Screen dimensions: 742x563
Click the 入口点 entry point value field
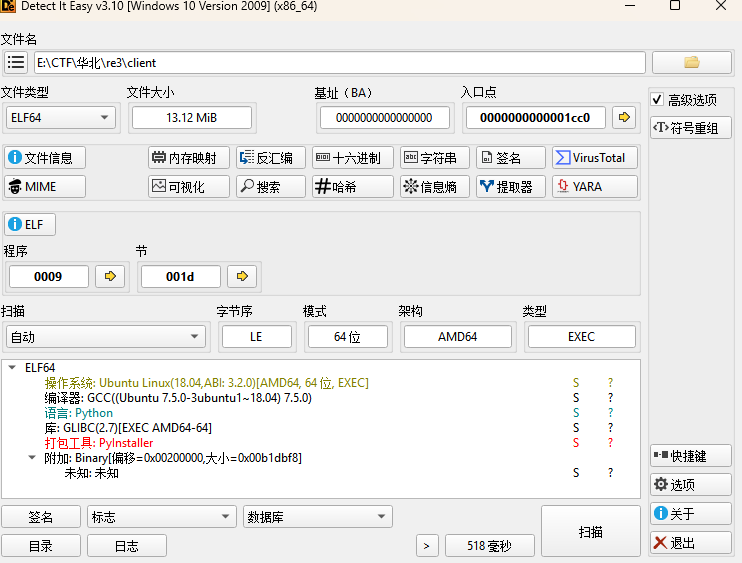[x=536, y=117]
